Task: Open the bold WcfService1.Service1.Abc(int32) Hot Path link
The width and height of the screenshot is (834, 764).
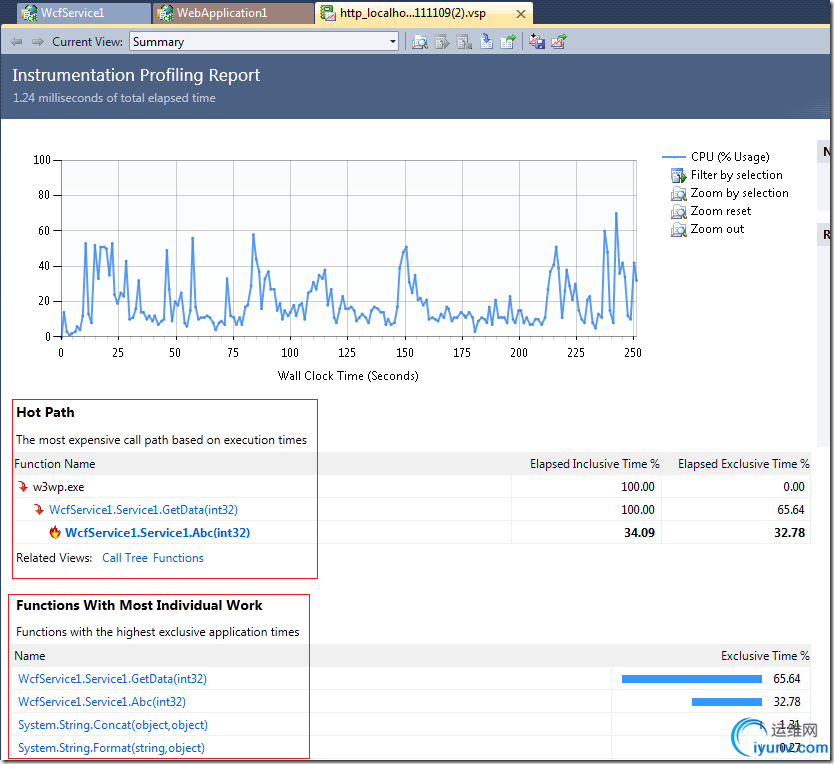Action: coord(157,533)
